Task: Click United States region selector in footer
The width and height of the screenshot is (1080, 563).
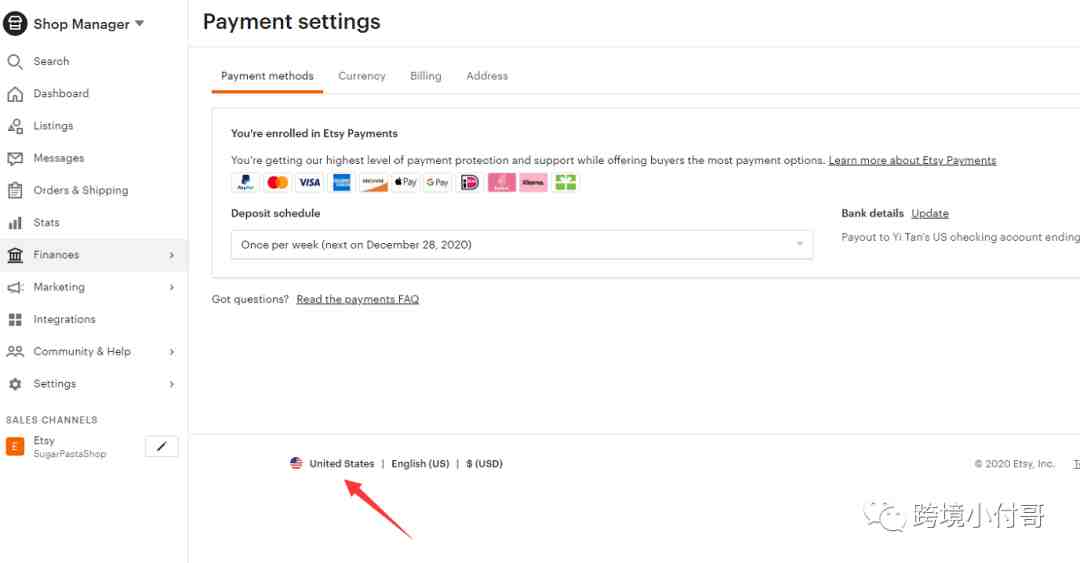Action: click(332, 464)
